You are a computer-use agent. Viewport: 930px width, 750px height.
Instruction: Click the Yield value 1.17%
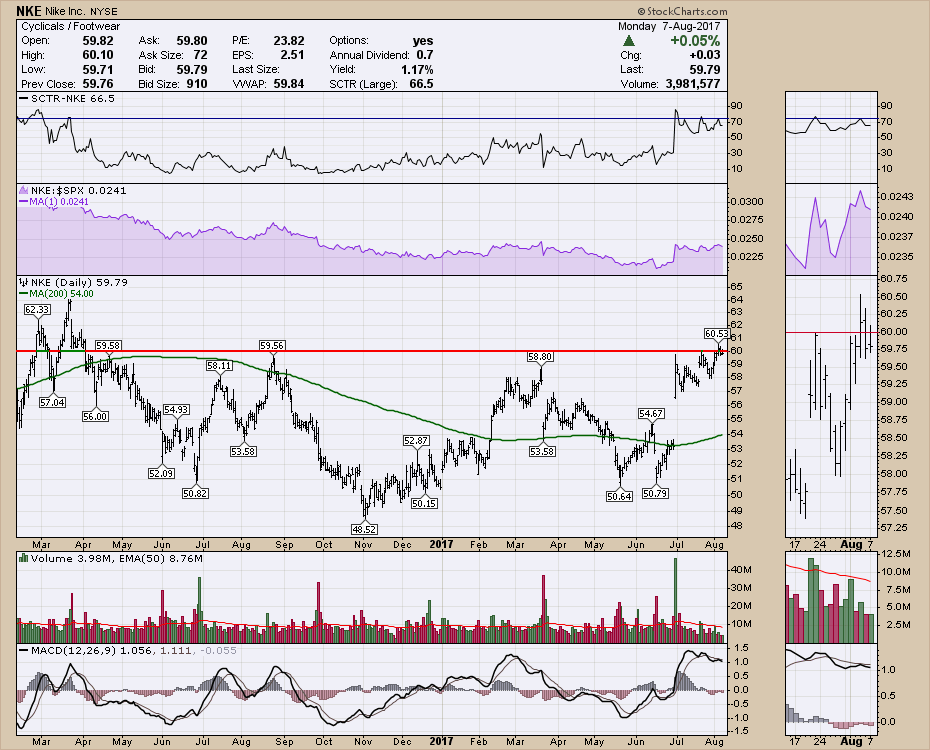tap(417, 69)
